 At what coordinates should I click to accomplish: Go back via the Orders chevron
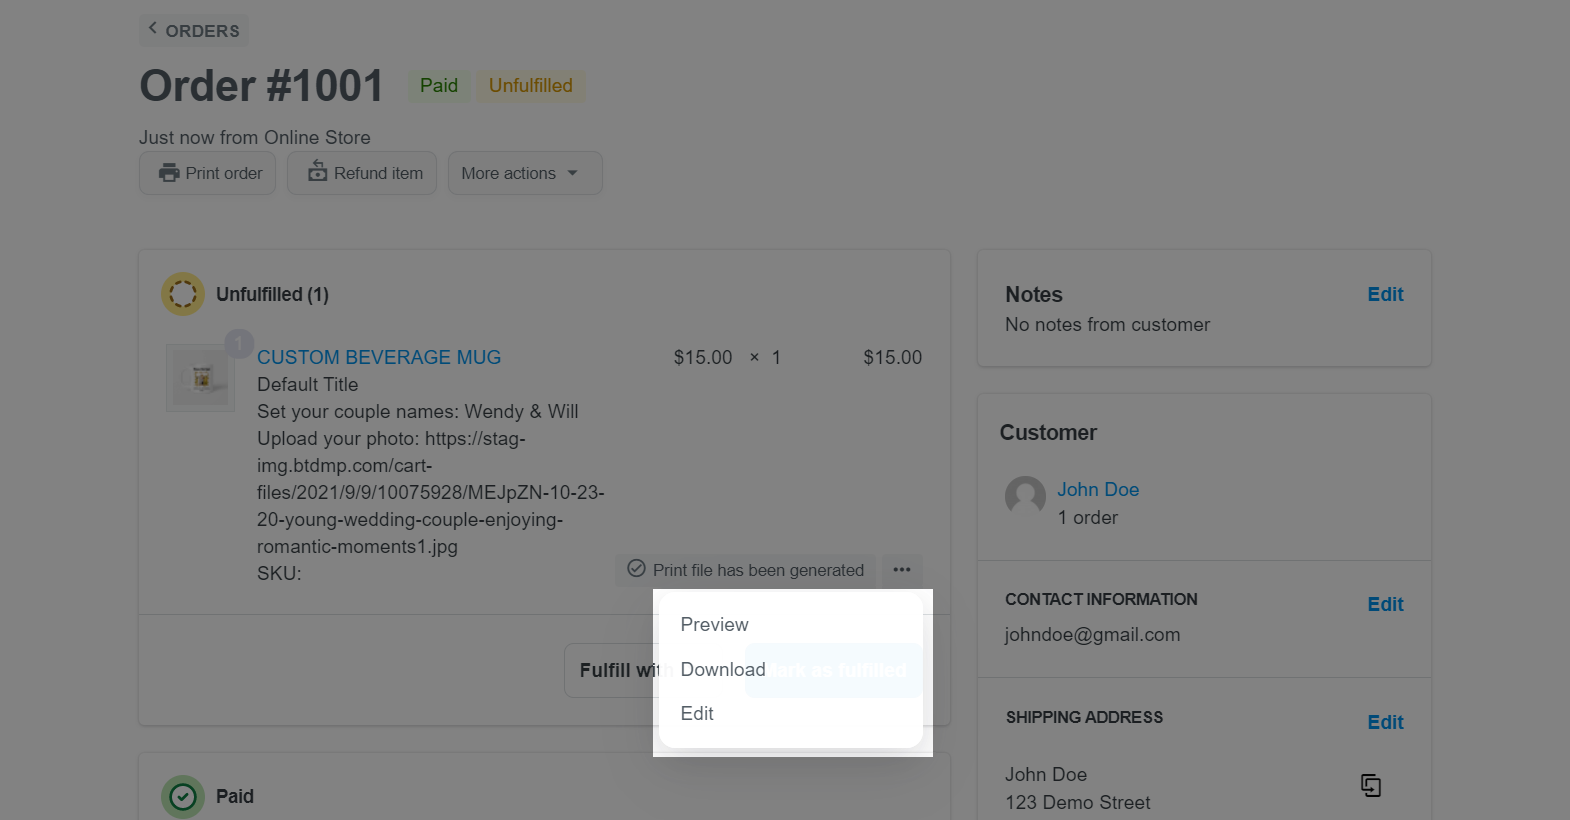(152, 28)
